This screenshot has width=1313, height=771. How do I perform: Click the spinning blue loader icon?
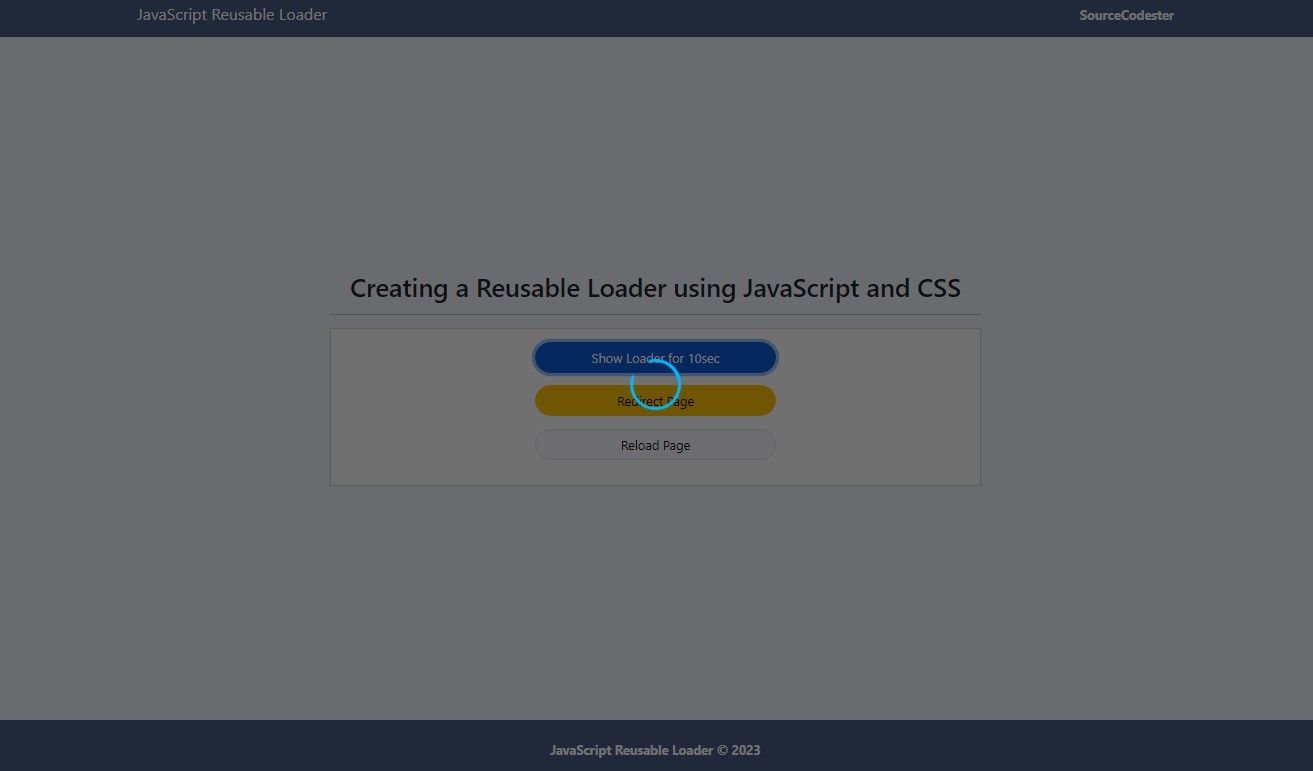[655, 385]
